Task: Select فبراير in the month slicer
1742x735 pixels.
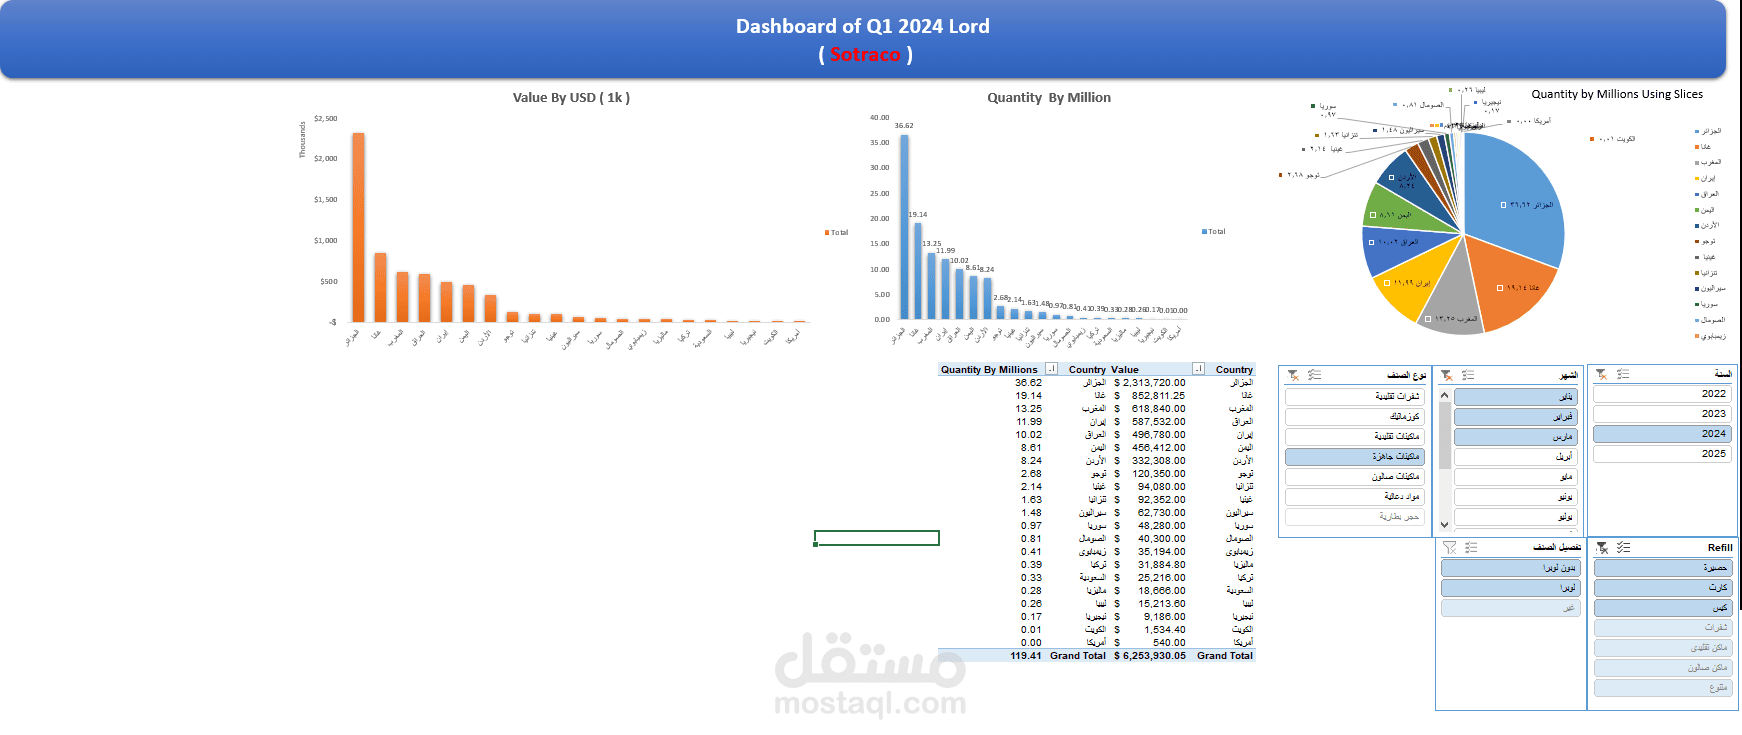Action: pyautogui.click(x=1516, y=417)
